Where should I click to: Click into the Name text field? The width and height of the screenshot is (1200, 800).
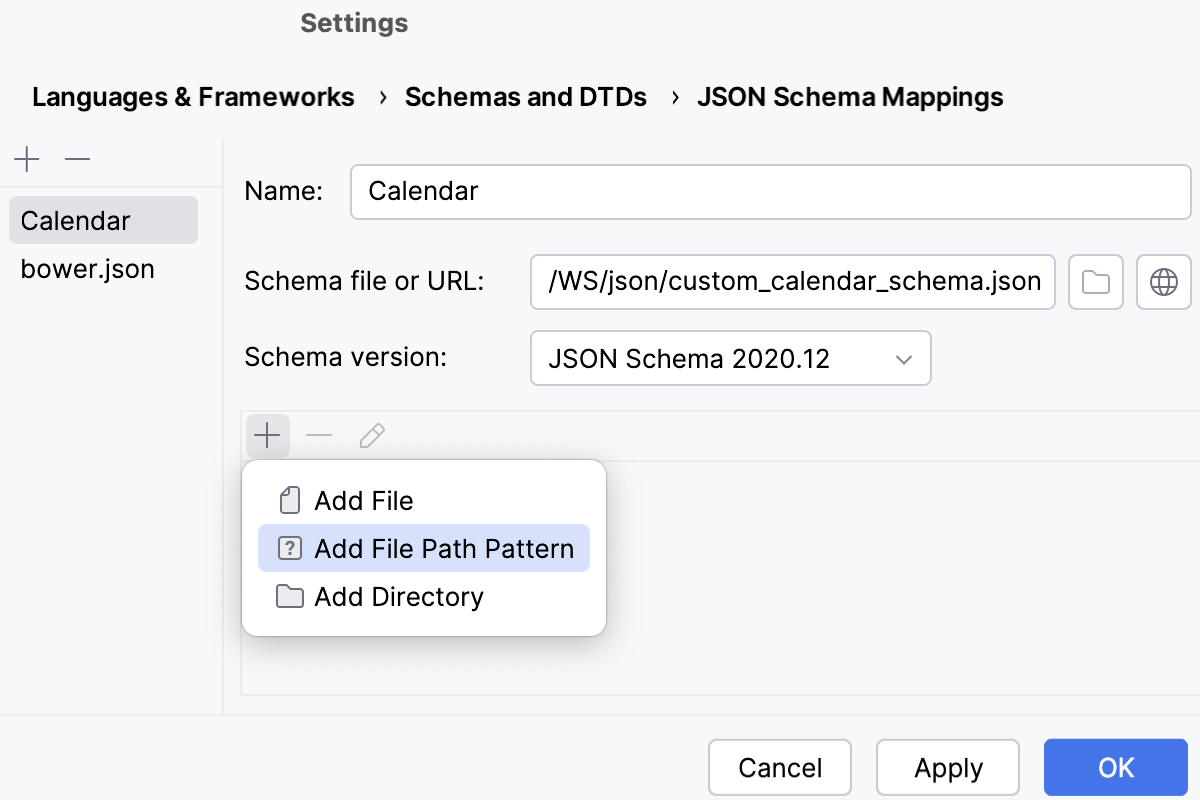pyautogui.click(x=770, y=191)
